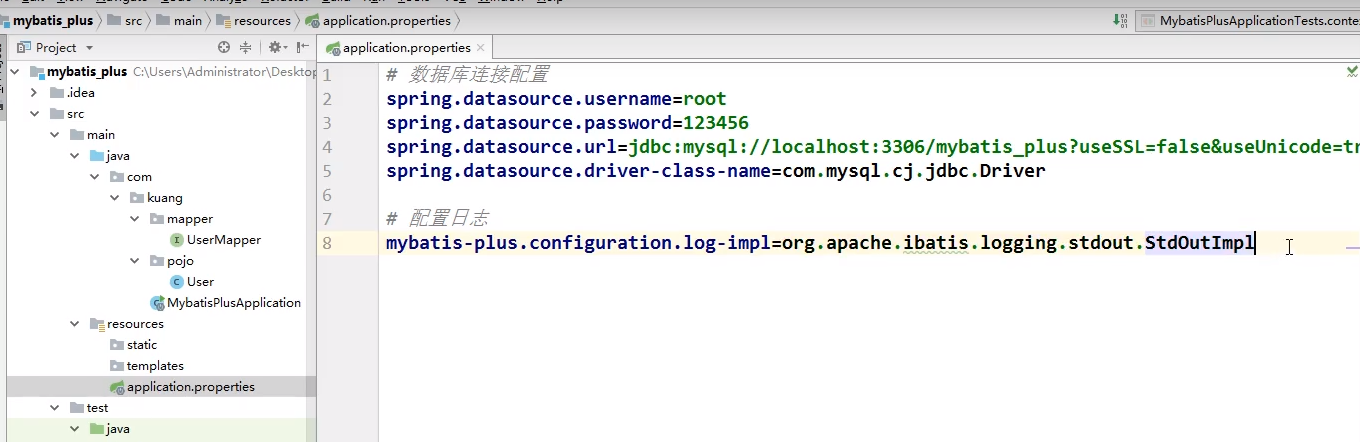Collapse the resources folder node
The height and width of the screenshot is (442, 1360).
(x=75, y=324)
